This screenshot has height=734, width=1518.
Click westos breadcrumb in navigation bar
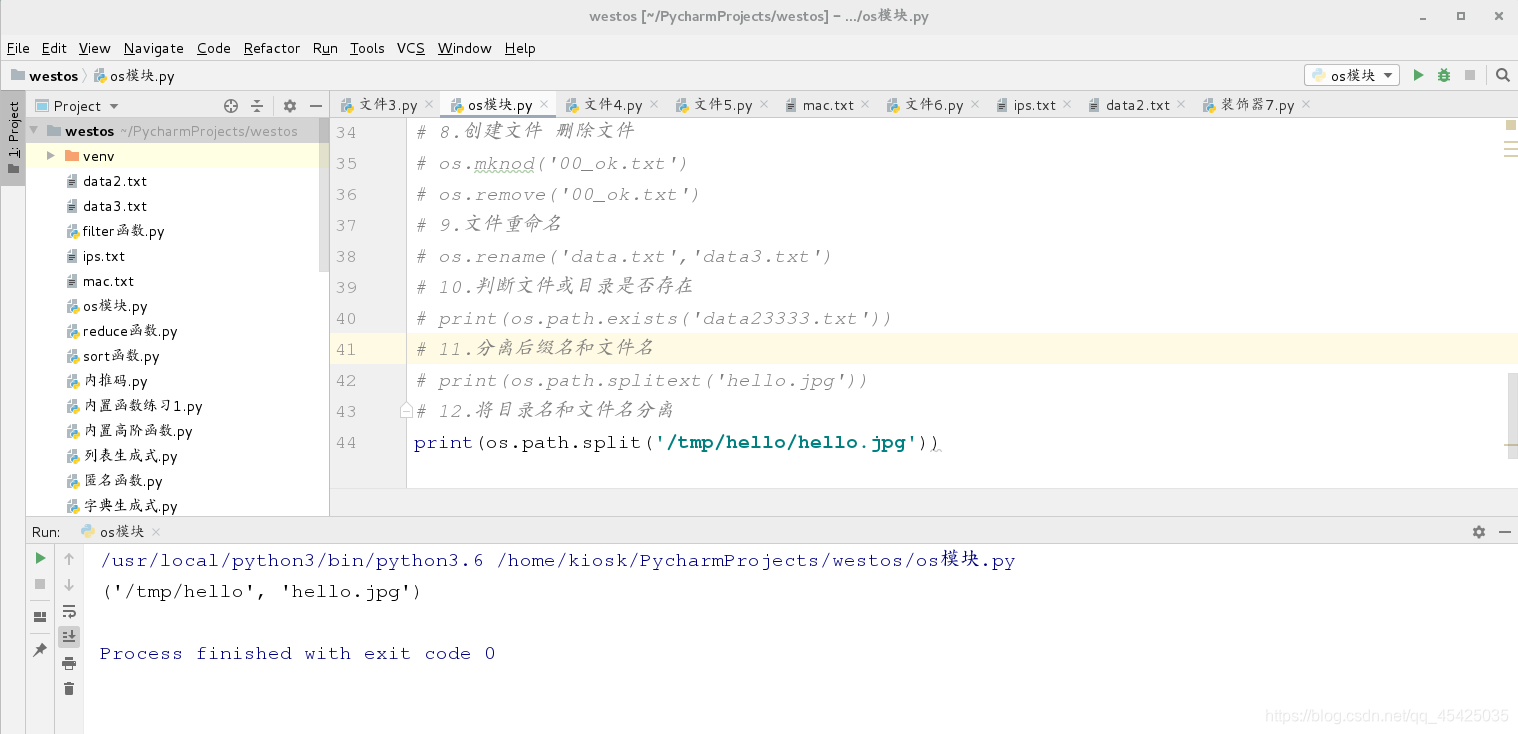[44, 76]
